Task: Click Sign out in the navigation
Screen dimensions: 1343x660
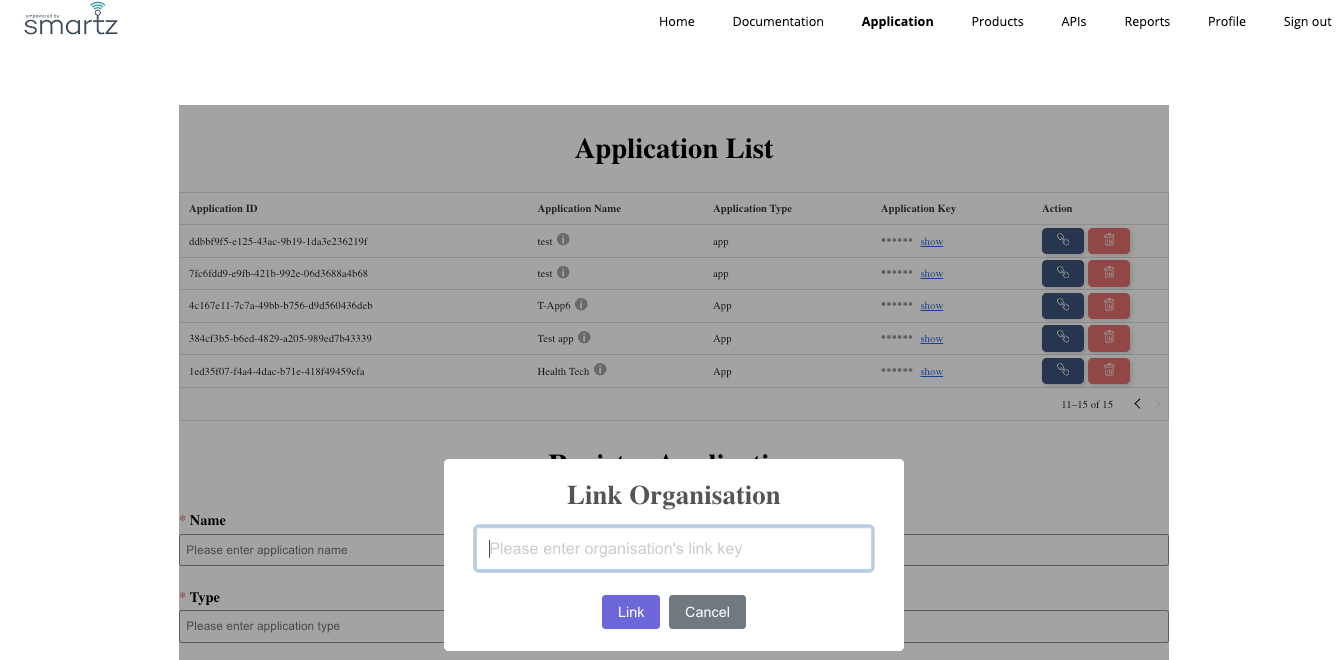Action: (1306, 22)
